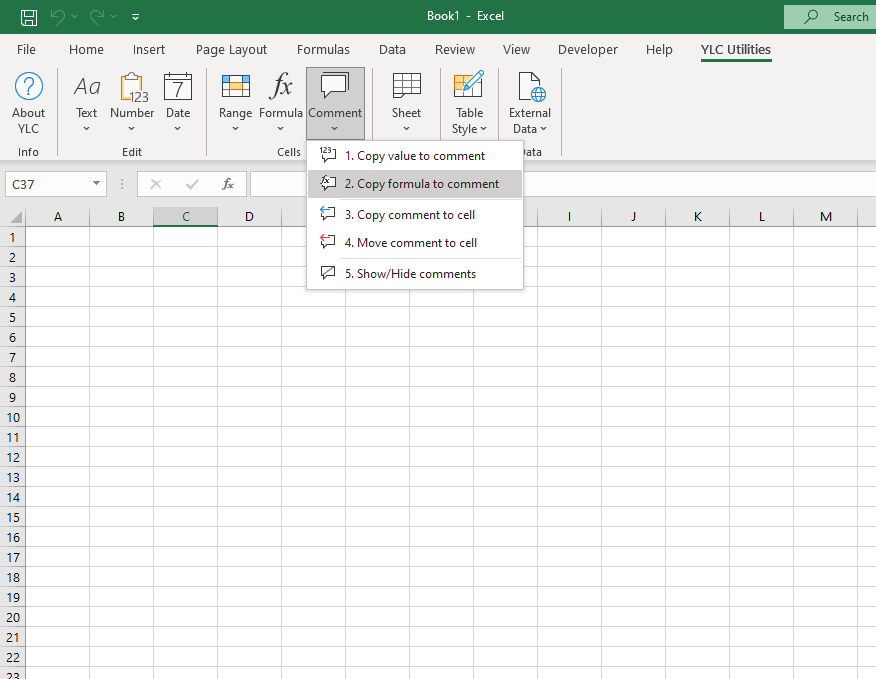
Task: Save the workbook using the disk icon
Action: tap(29, 17)
